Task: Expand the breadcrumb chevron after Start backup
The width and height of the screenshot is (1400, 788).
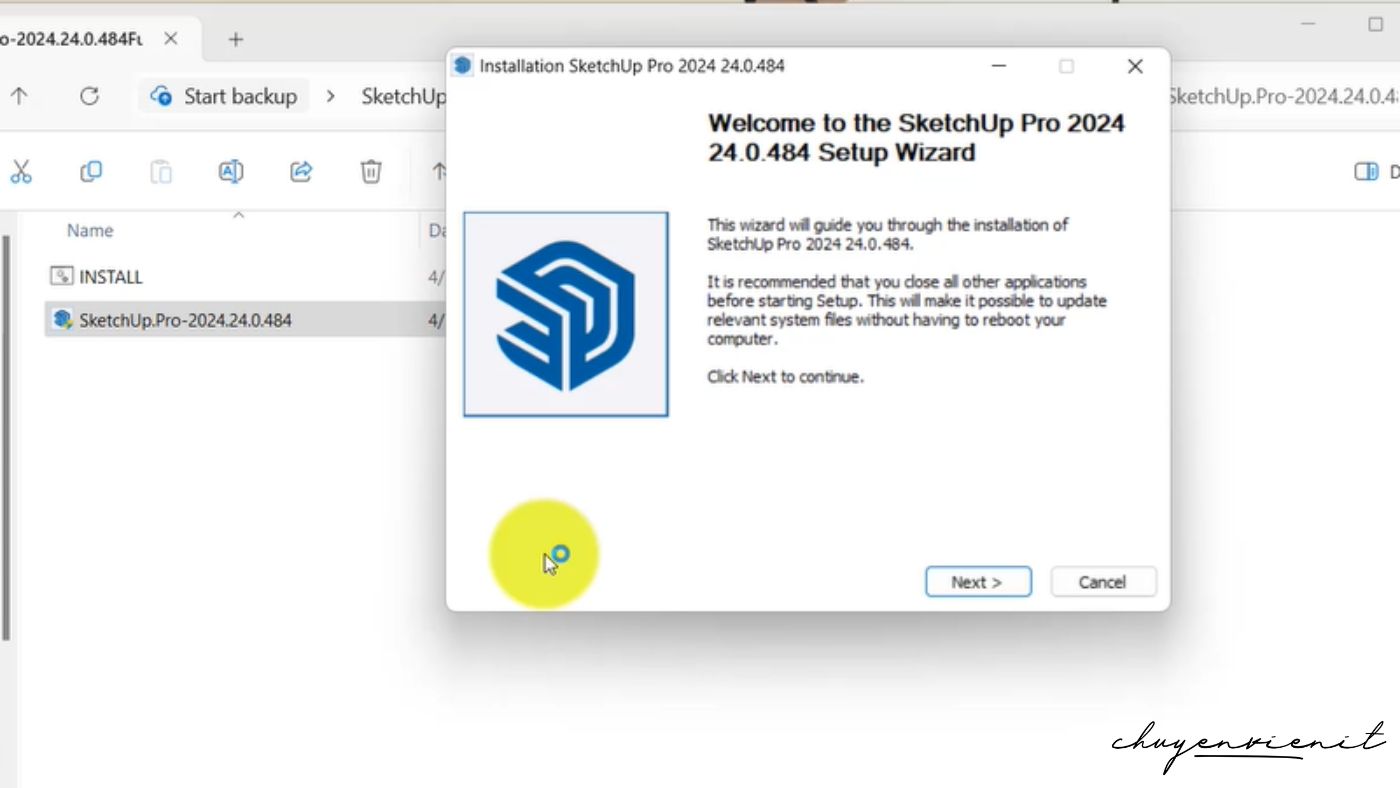Action: 330,96
